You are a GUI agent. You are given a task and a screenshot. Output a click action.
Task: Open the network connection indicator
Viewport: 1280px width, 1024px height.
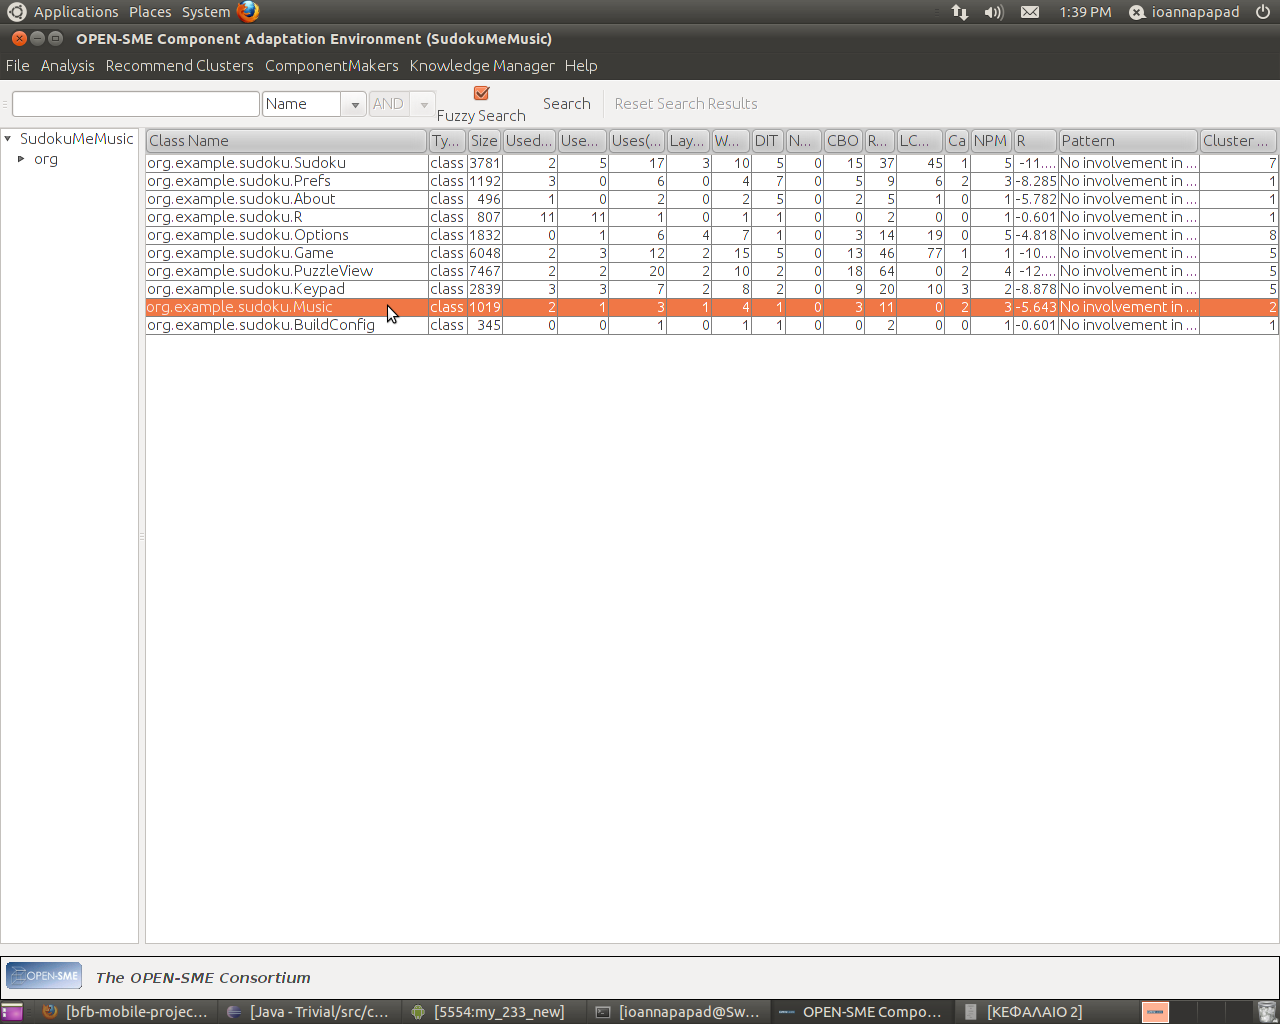(x=960, y=12)
